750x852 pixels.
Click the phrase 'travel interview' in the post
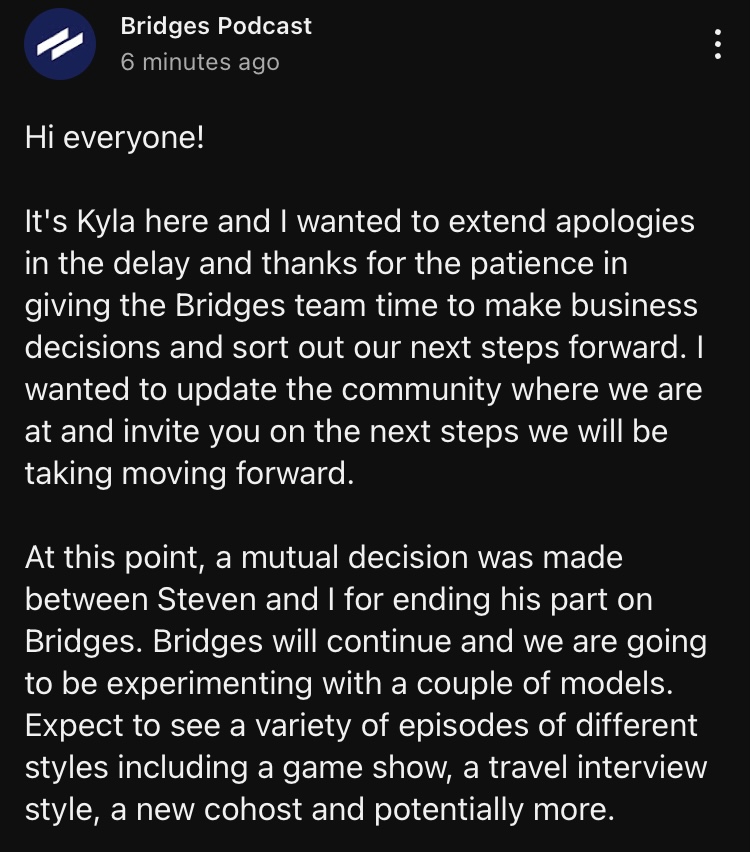597,767
